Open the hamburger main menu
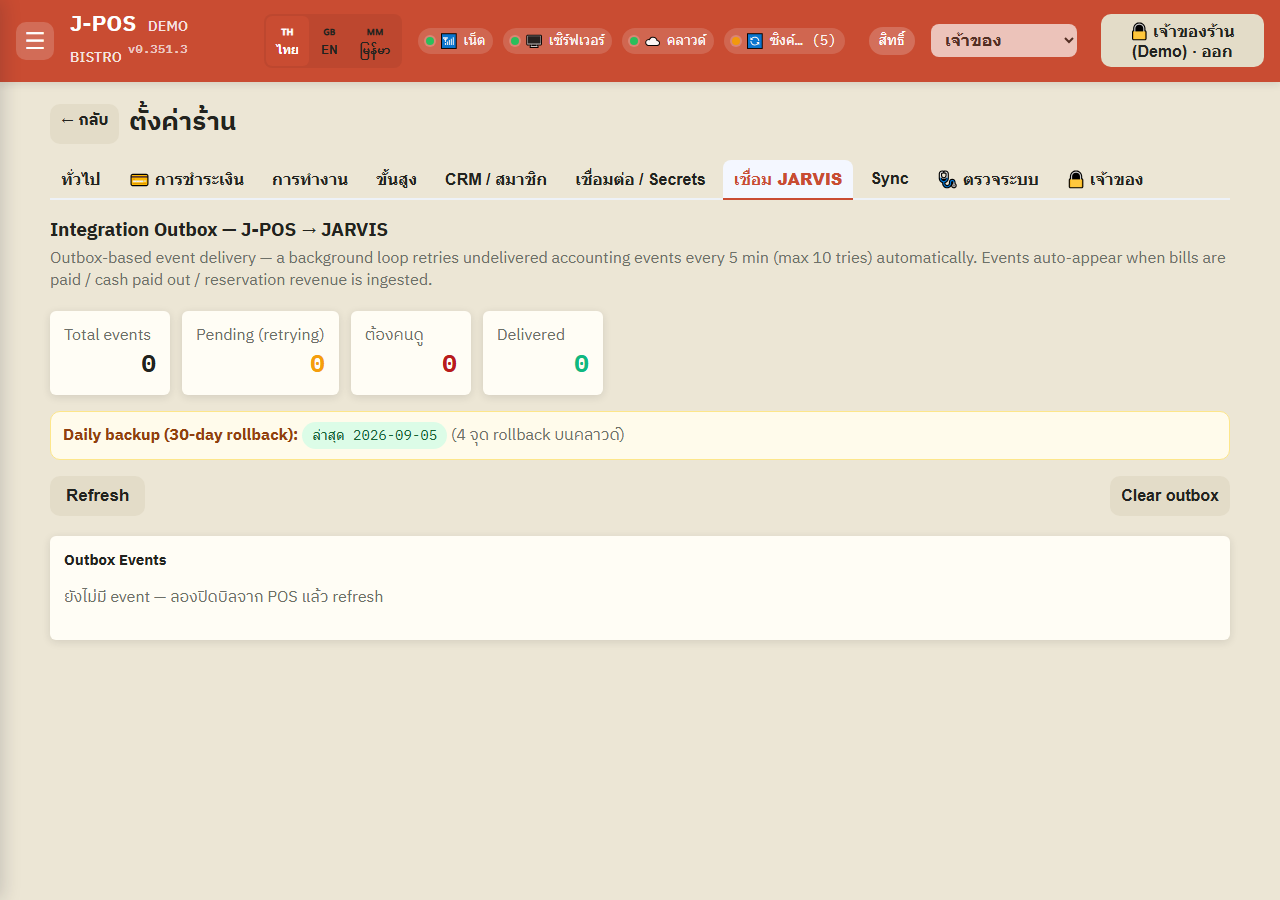1280x900 pixels. [x=35, y=41]
